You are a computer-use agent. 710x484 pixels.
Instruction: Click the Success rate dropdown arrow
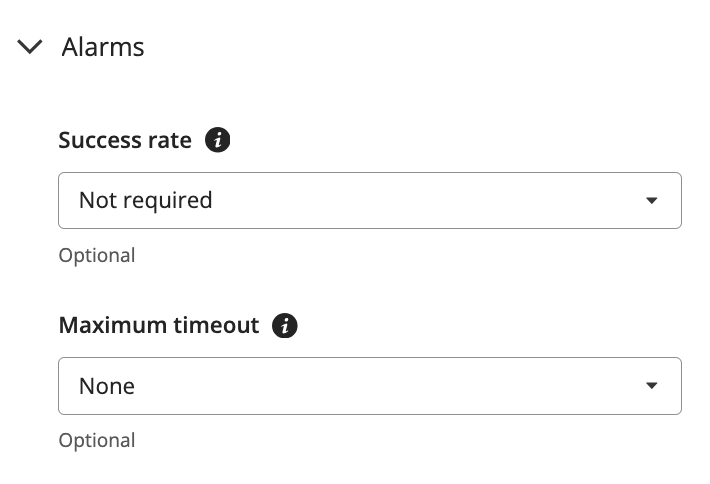(x=652, y=201)
